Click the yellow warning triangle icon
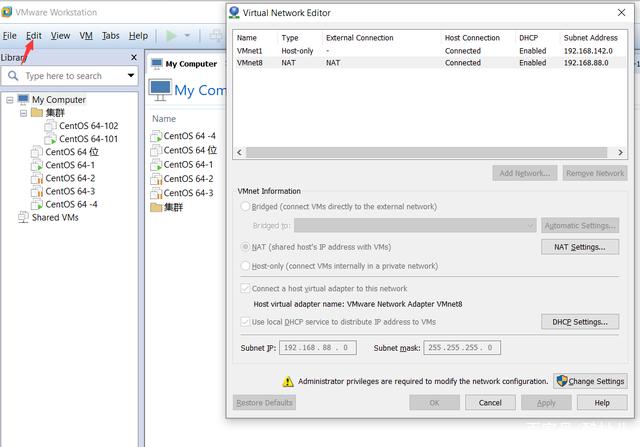This screenshot has height=447, width=640. point(288,381)
